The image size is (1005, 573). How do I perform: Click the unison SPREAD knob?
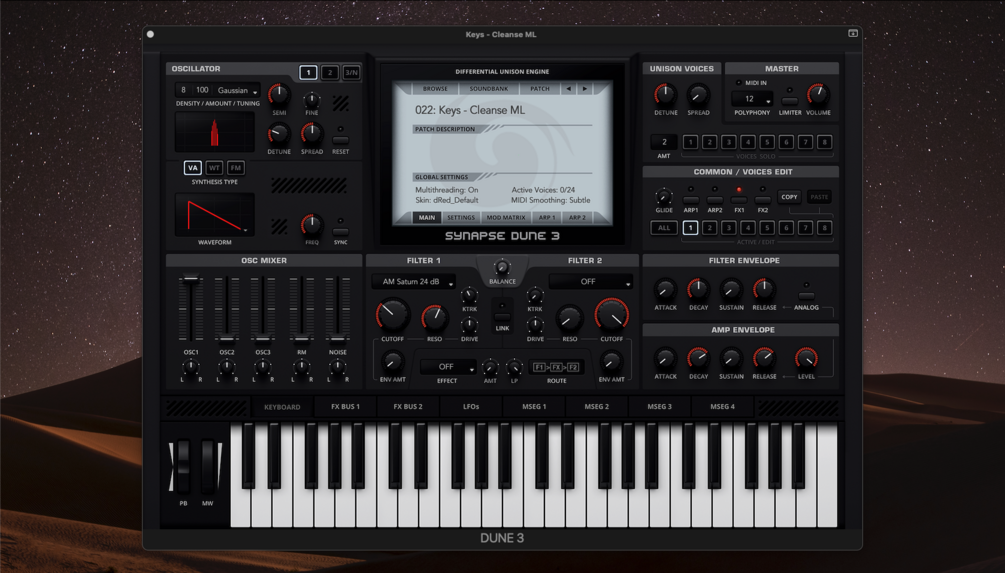[x=698, y=95]
